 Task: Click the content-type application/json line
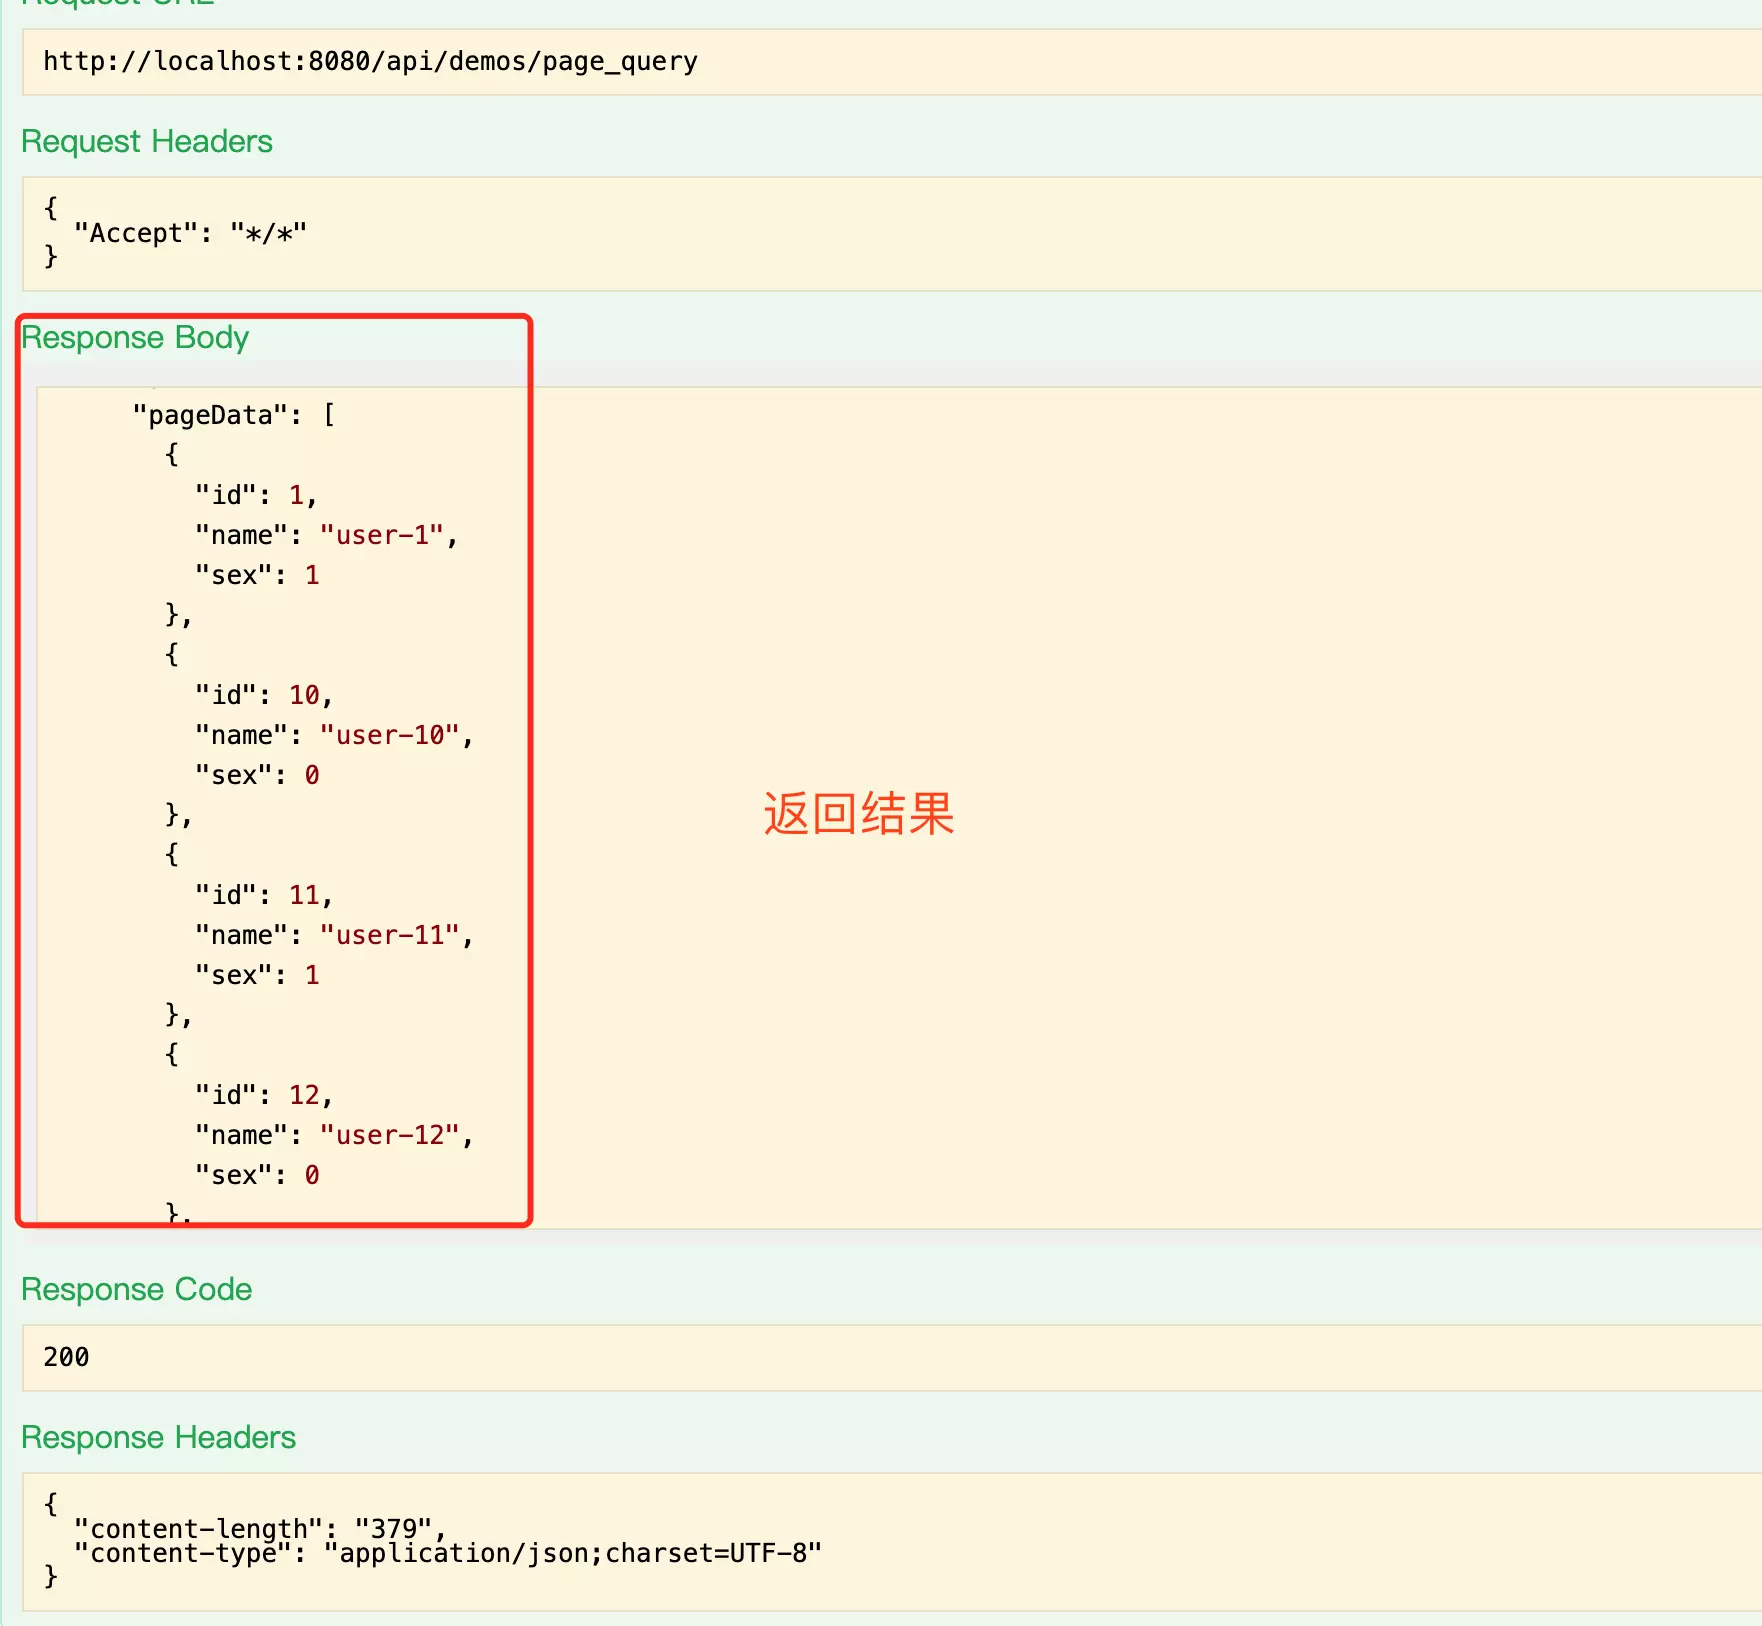(448, 1553)
